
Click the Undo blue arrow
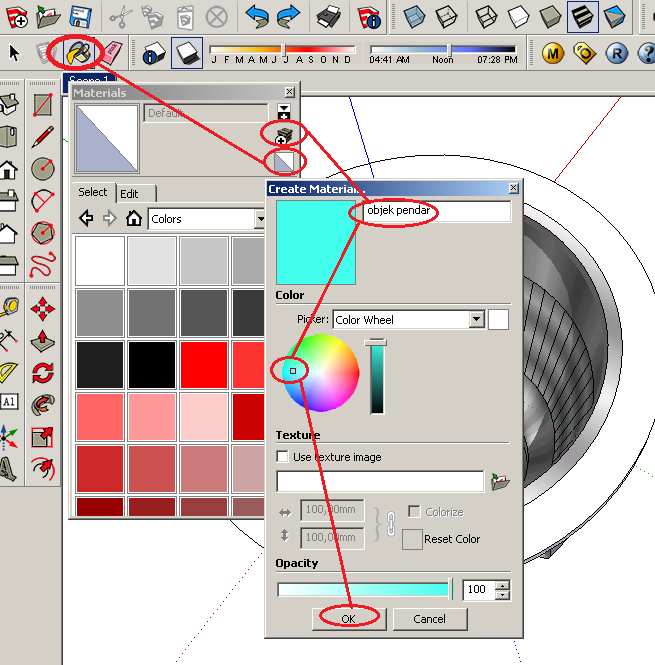pyautogui.click(x=257, y=17)
